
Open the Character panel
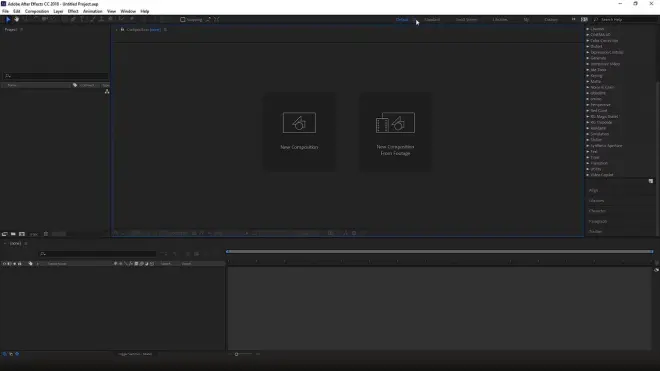click(597, 211)
